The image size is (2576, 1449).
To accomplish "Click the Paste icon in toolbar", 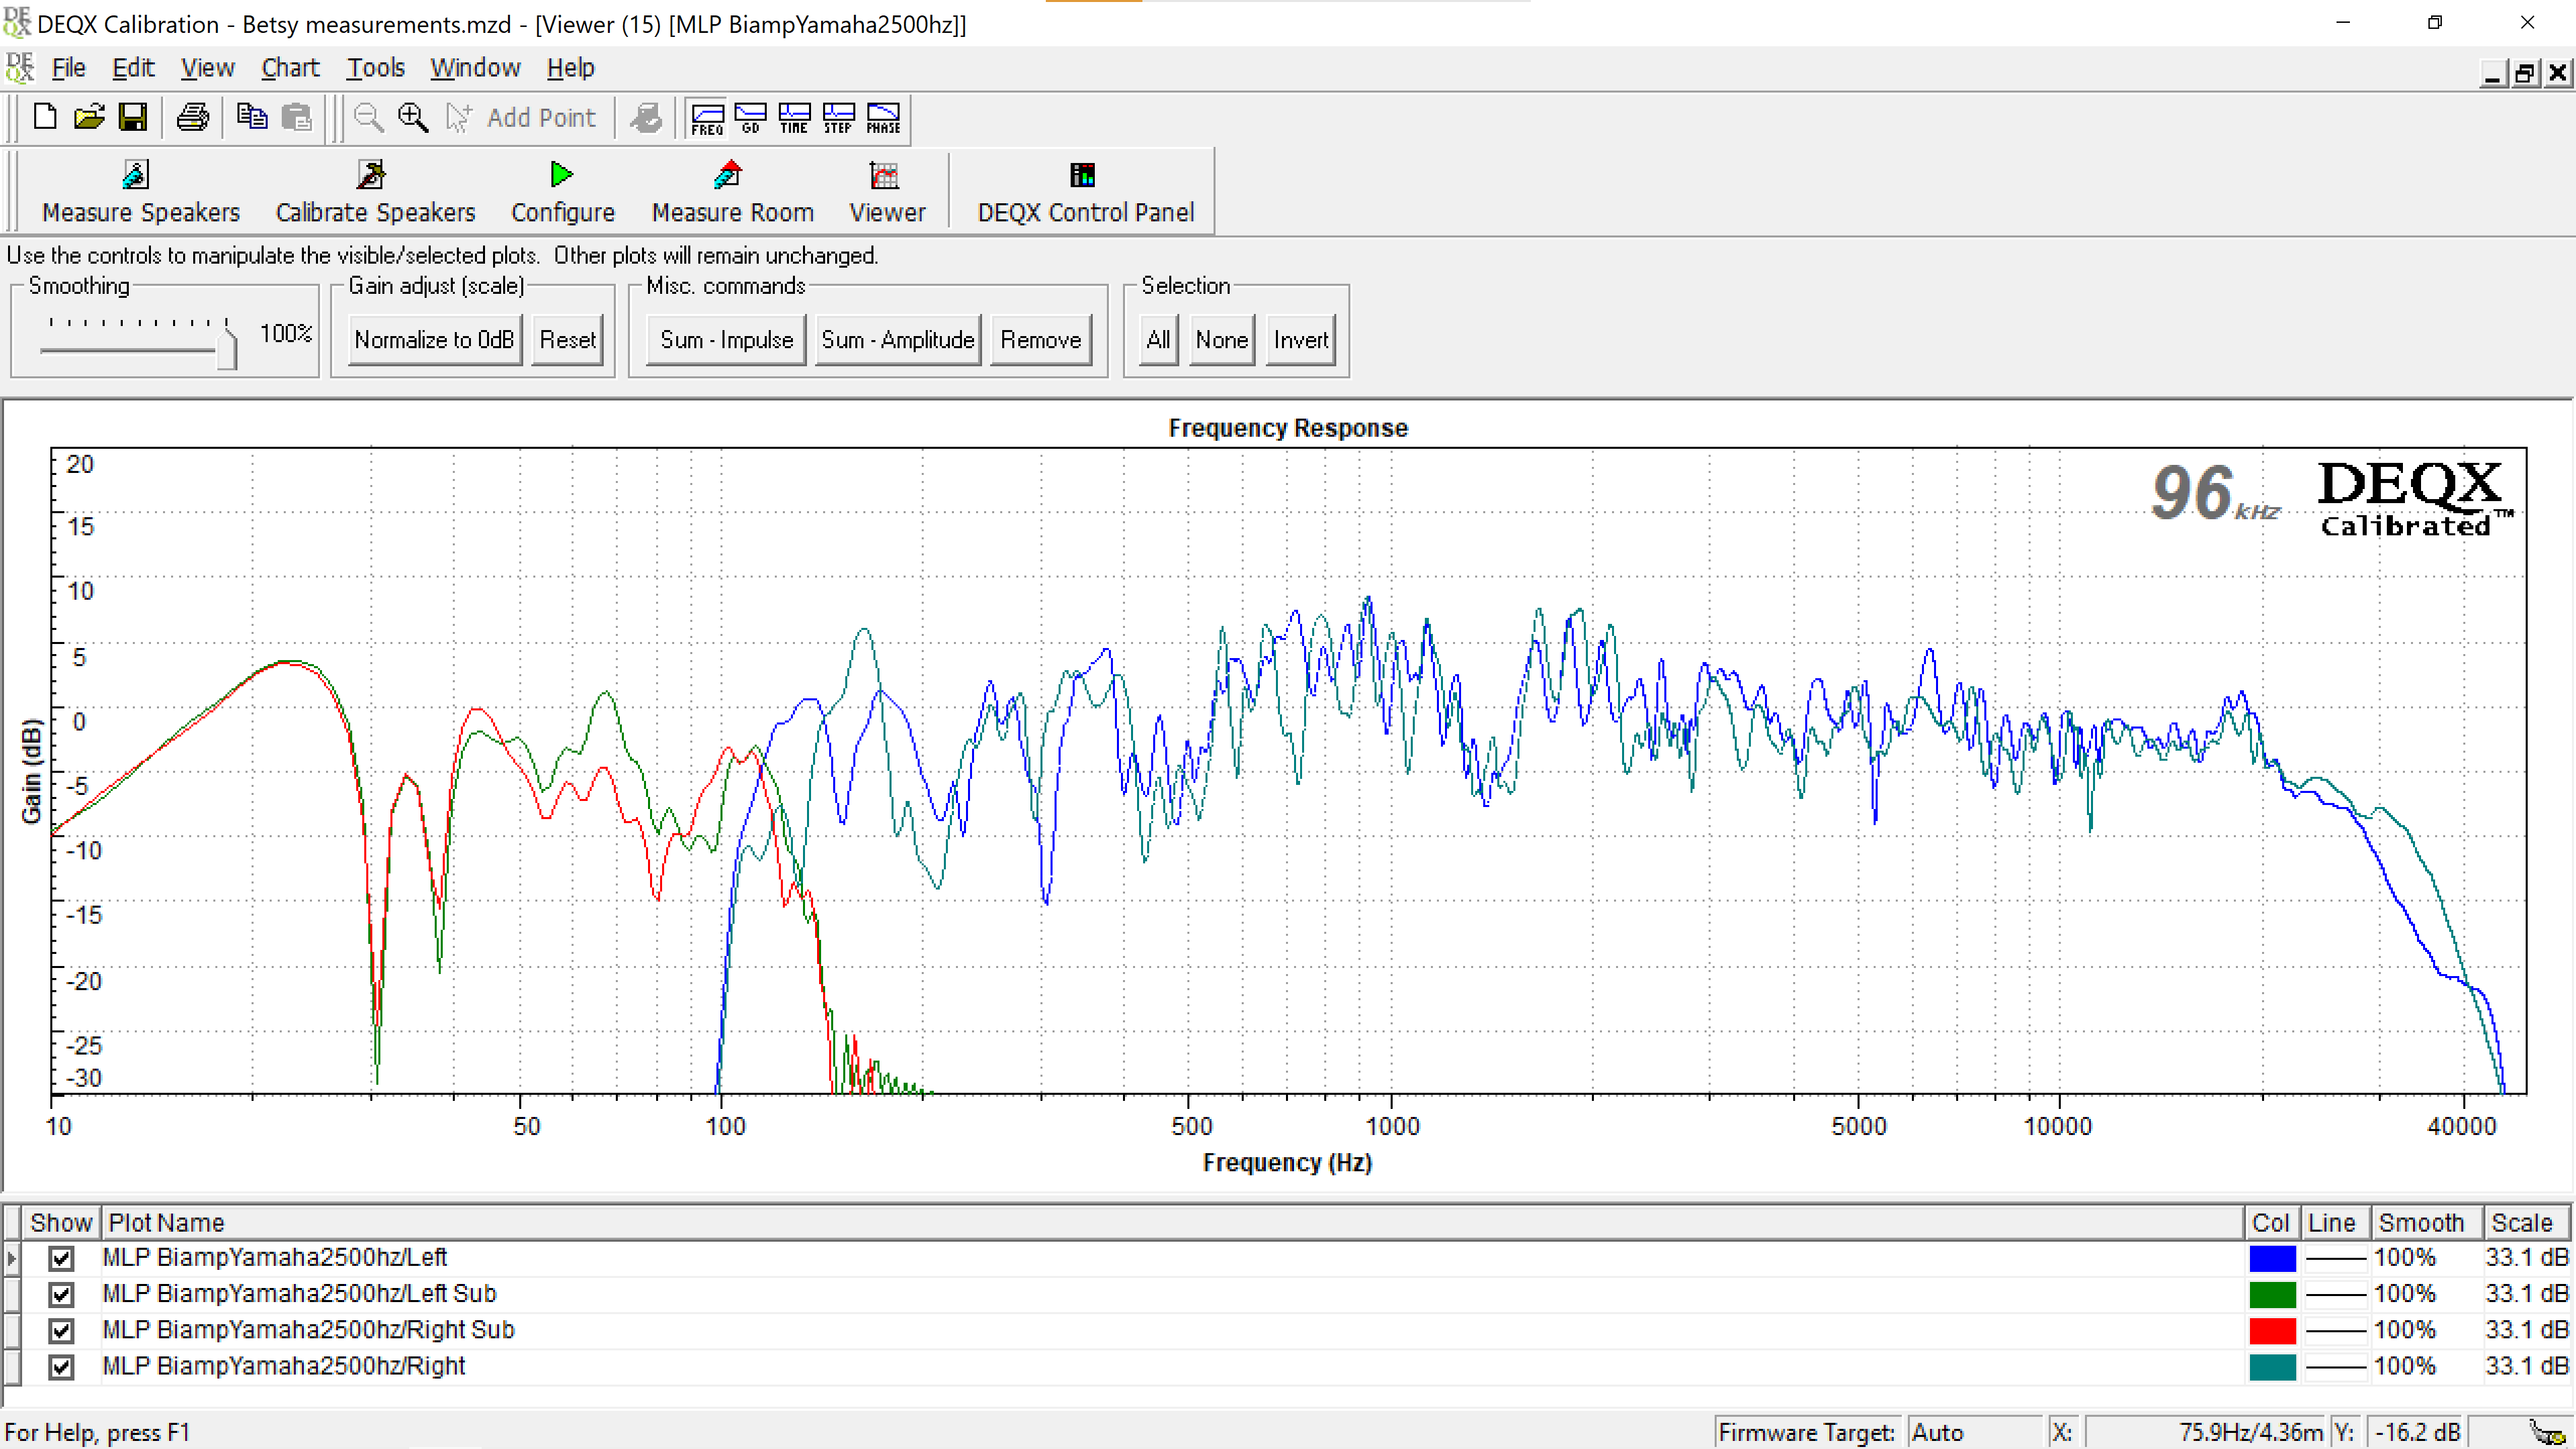I will click(x=296, y=118).
